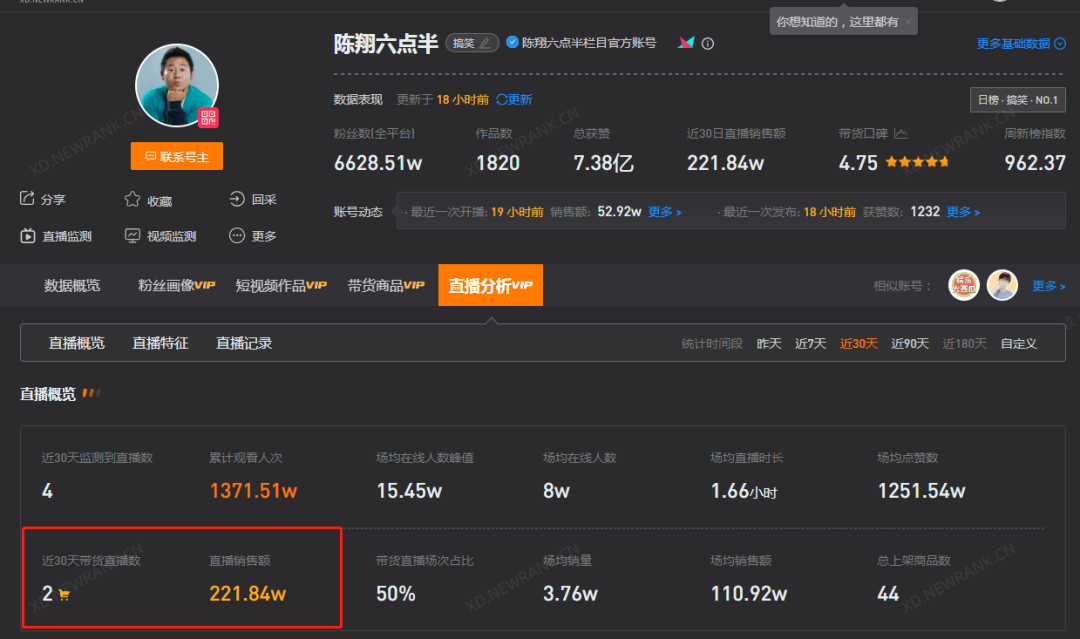Select 直播概览 sub-tab
Screen dimensions: 1080x639
(76, 343)
